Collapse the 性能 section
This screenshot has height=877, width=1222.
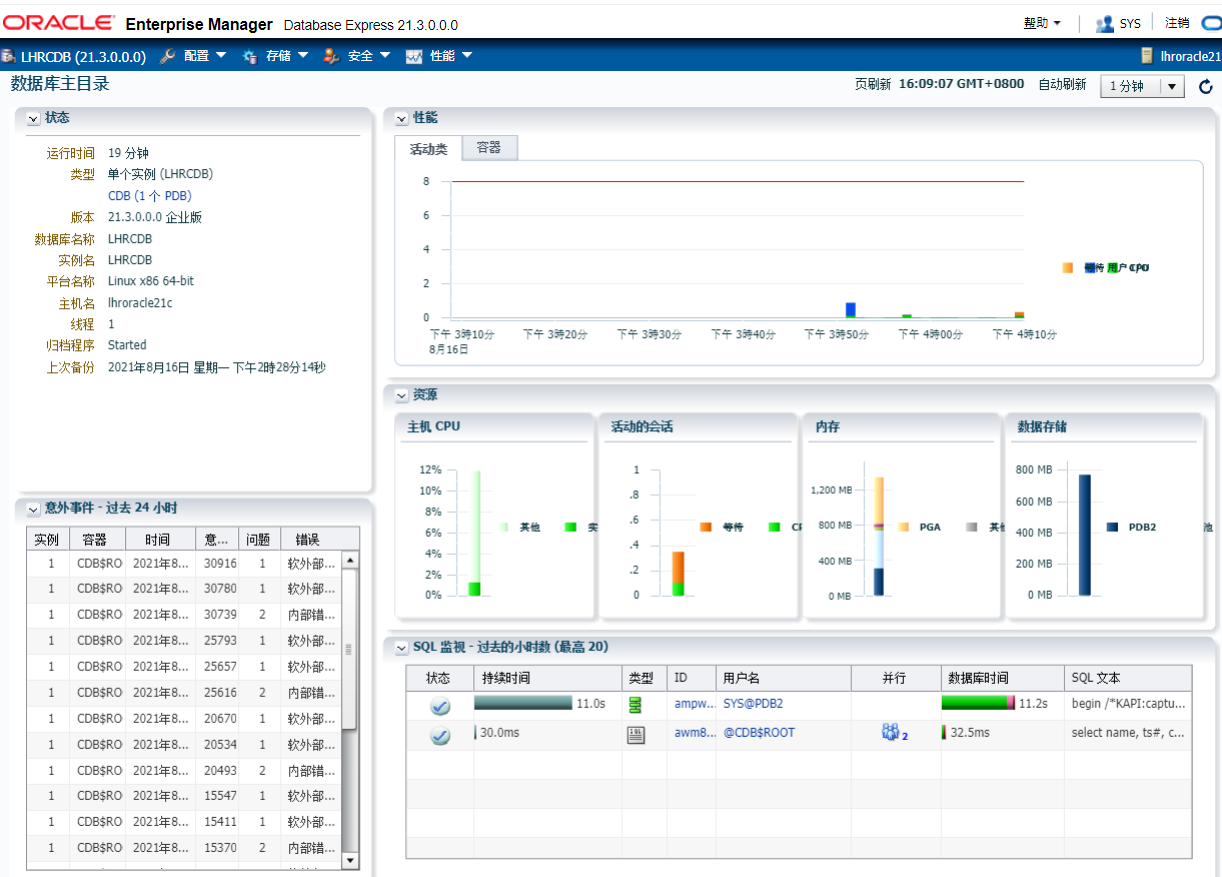coord(401,117)
